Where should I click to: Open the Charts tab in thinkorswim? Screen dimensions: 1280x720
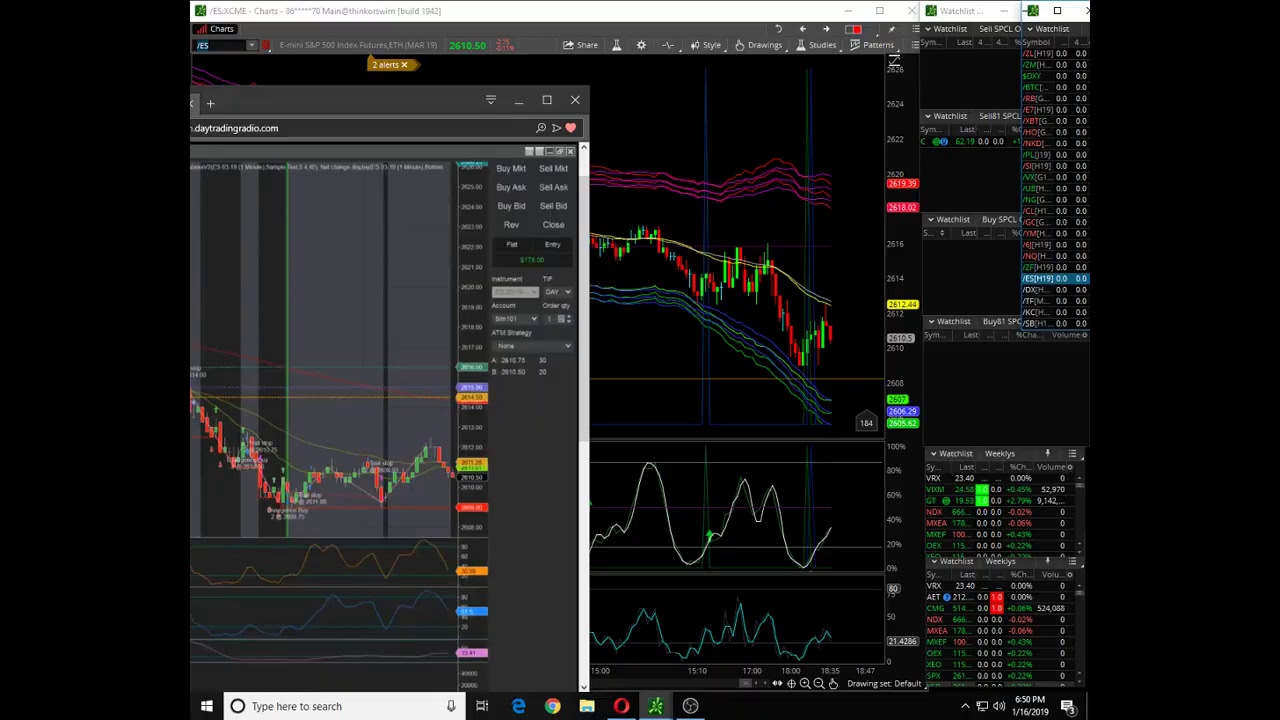215,29
